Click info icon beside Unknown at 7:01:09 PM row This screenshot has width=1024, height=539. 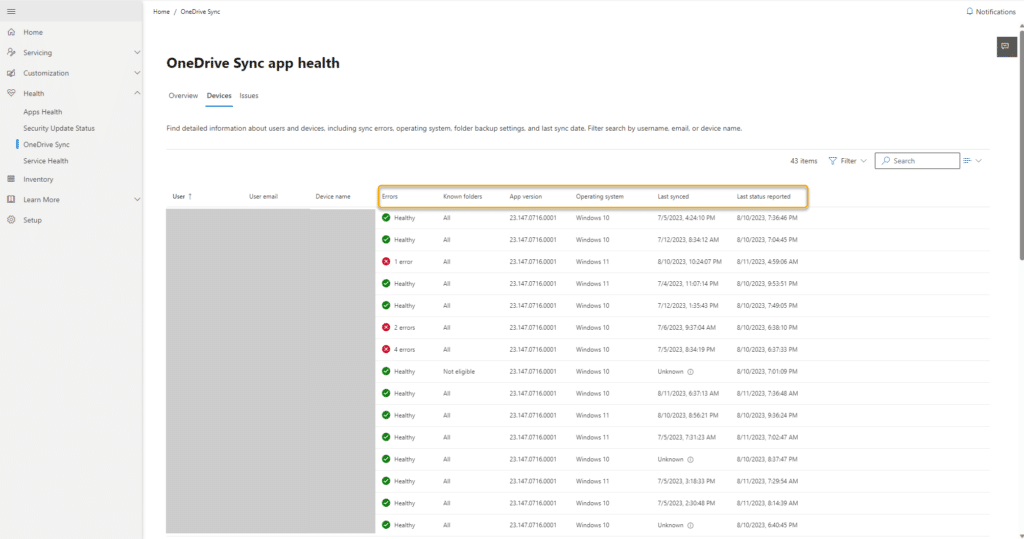point(690,372)
